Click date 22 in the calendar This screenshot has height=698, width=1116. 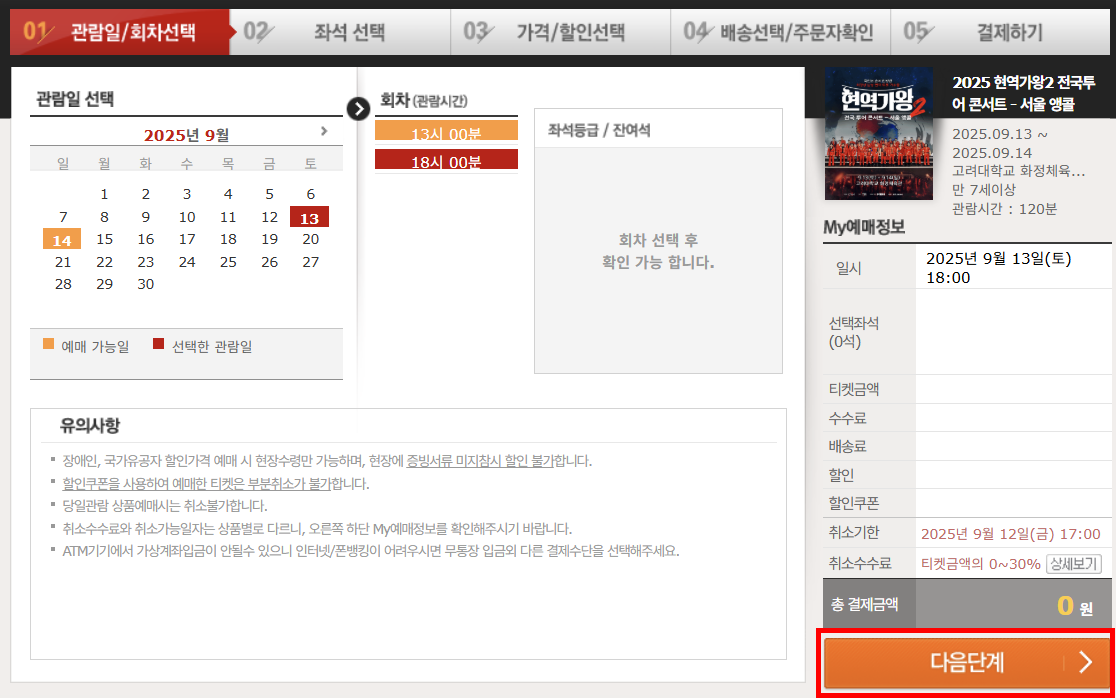click(x=105, y=262)
